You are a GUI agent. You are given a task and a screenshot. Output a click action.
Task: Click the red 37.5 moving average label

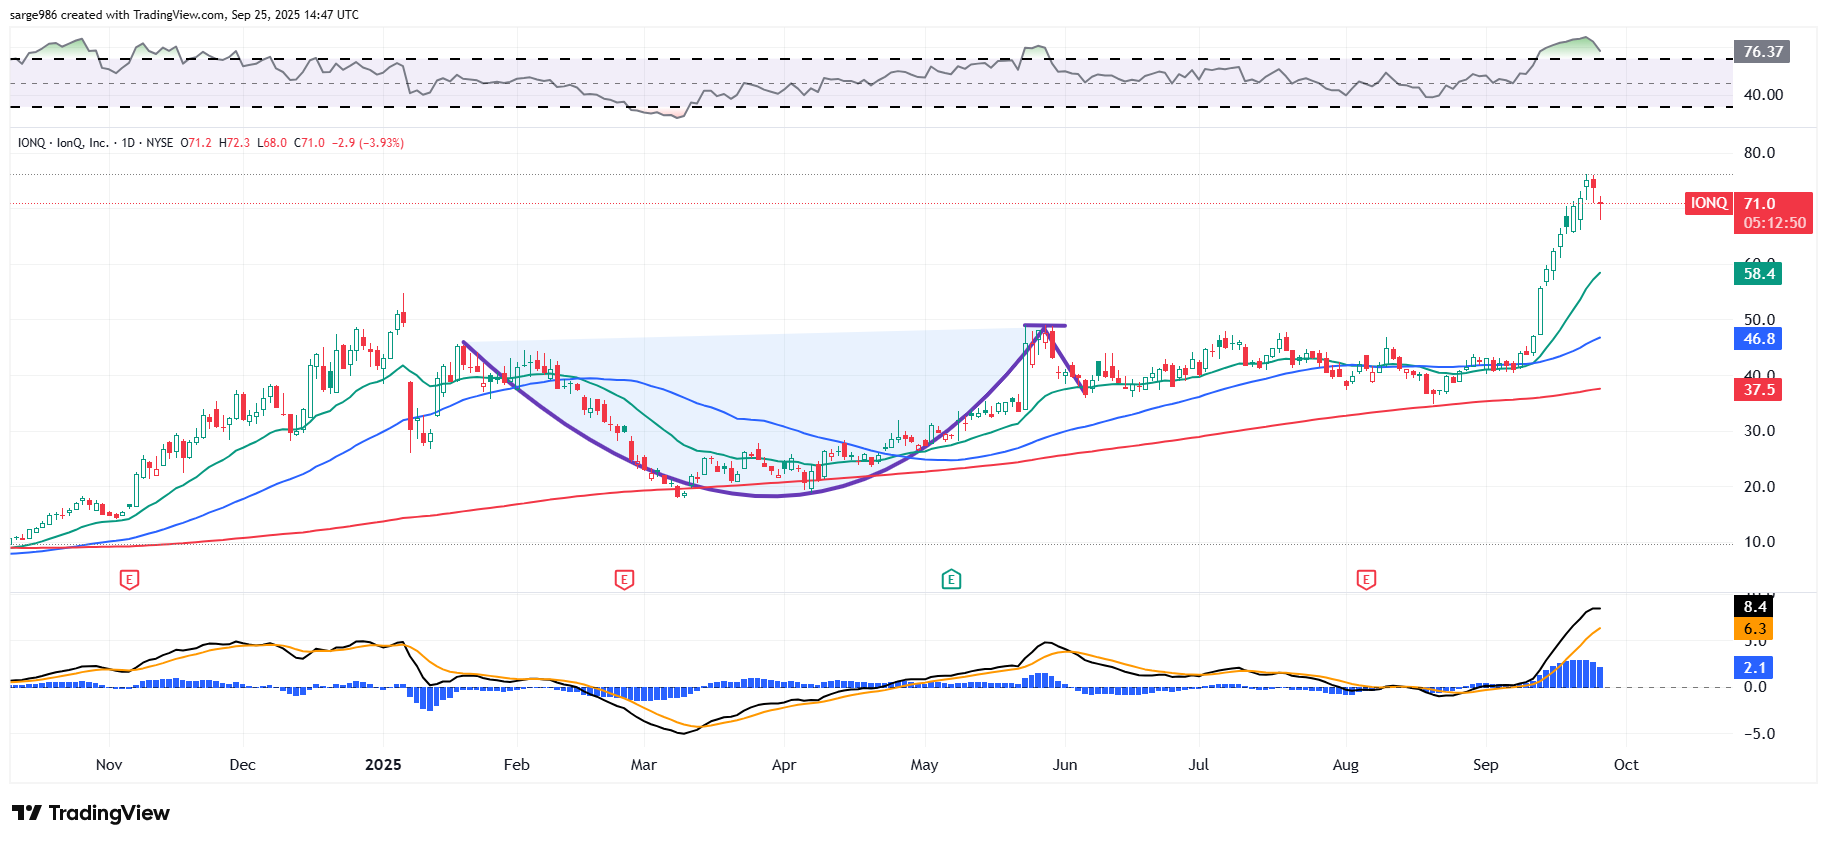pos(1758,390)
